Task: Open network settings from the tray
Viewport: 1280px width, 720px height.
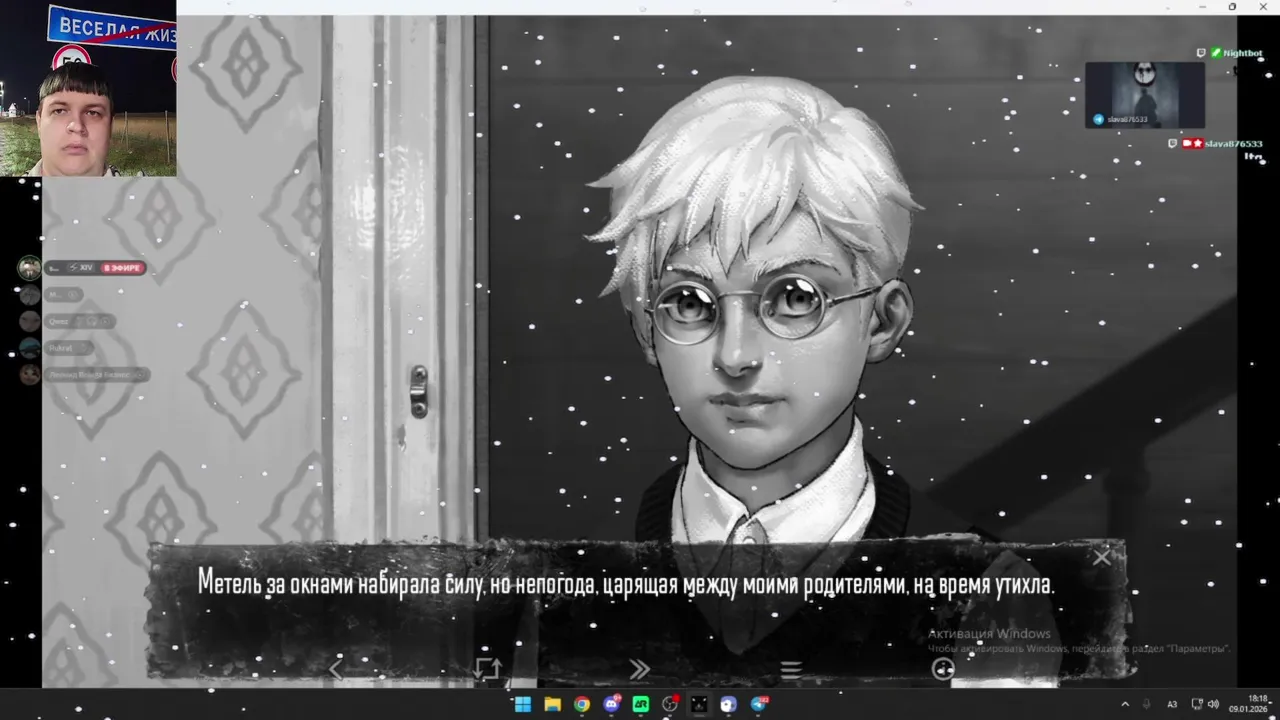Action: coord(1197,704)
